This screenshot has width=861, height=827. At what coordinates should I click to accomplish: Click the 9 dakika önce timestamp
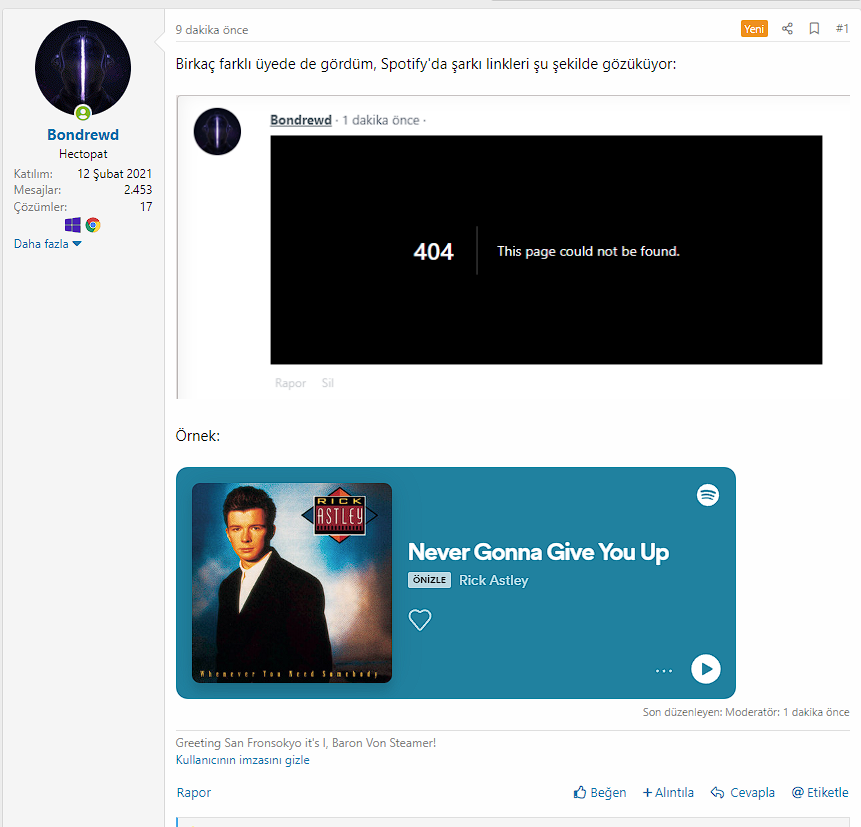212,30
